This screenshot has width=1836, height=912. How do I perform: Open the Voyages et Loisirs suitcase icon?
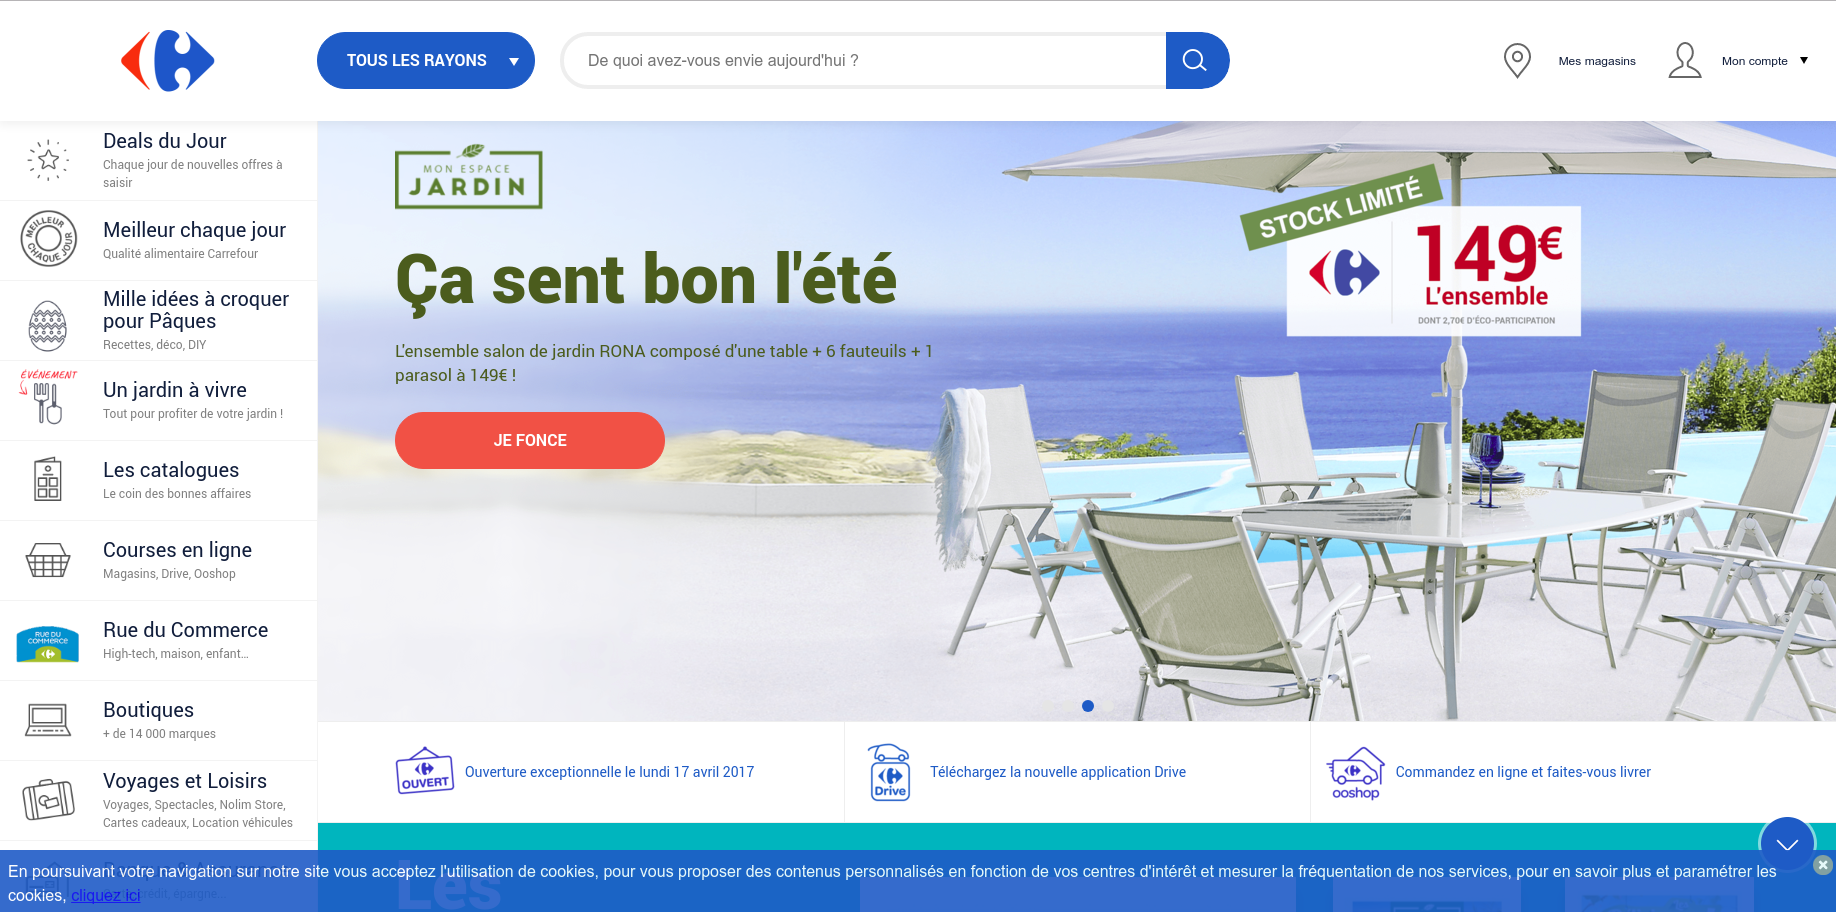point(48,800)
